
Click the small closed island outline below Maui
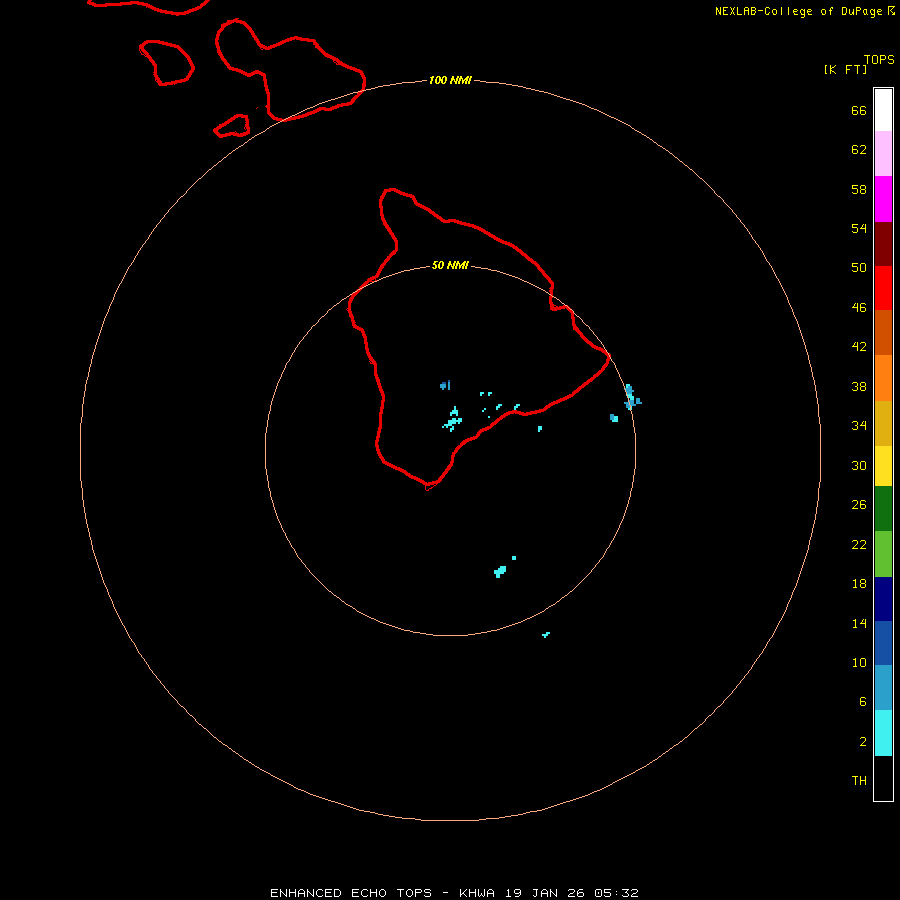(x=232, y=126)
